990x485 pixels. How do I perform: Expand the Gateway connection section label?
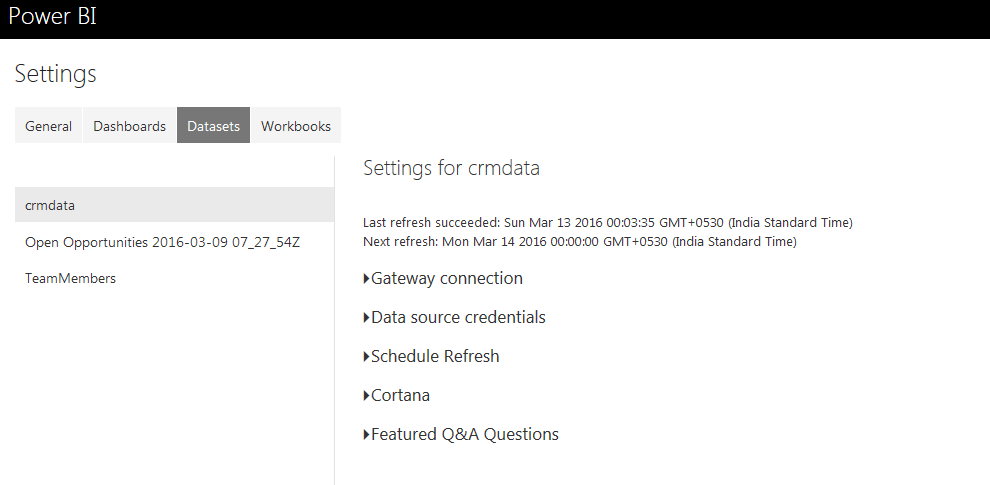click(447, 279)
